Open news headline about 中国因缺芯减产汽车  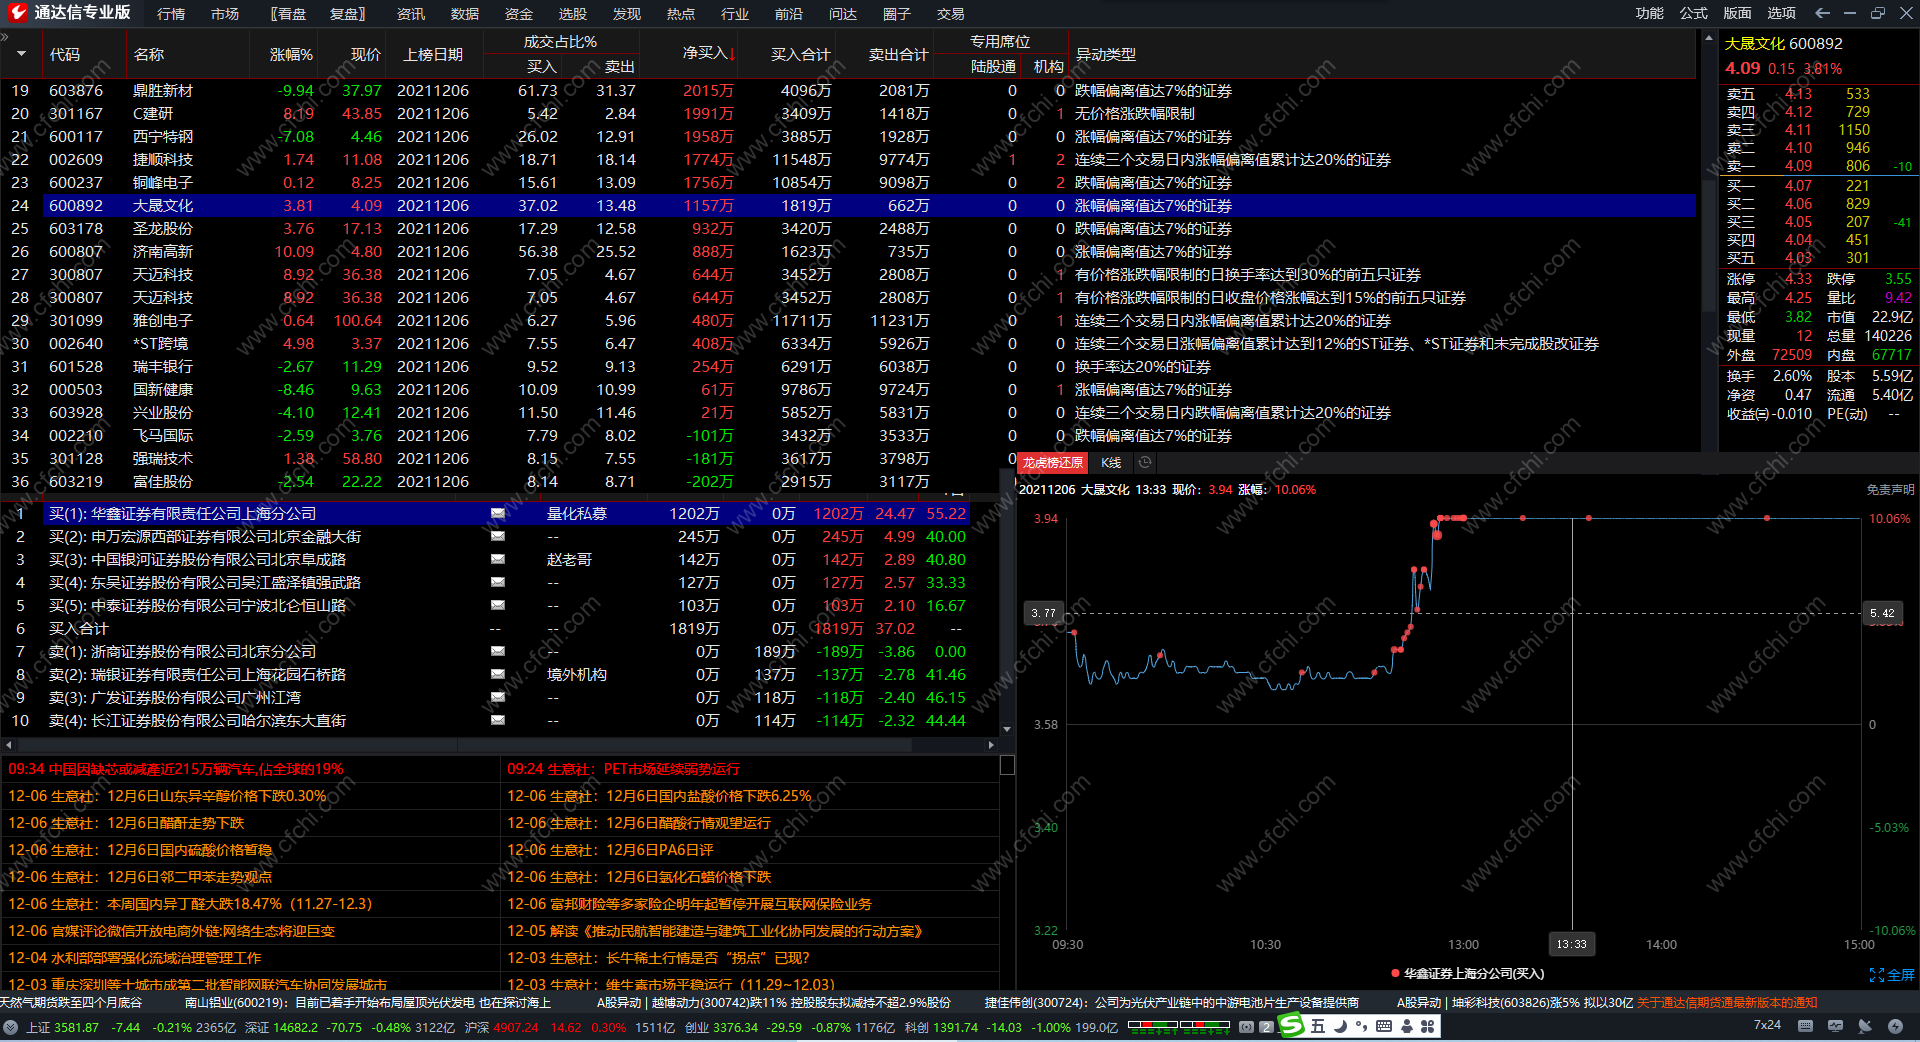[x=176, y=769]
